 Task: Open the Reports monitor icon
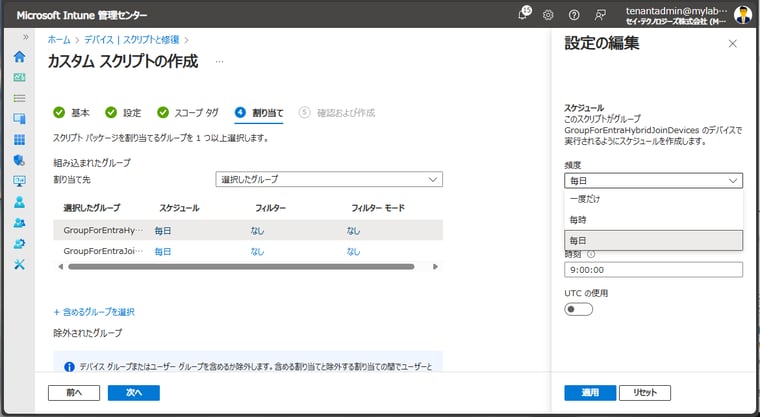[19, 181]
